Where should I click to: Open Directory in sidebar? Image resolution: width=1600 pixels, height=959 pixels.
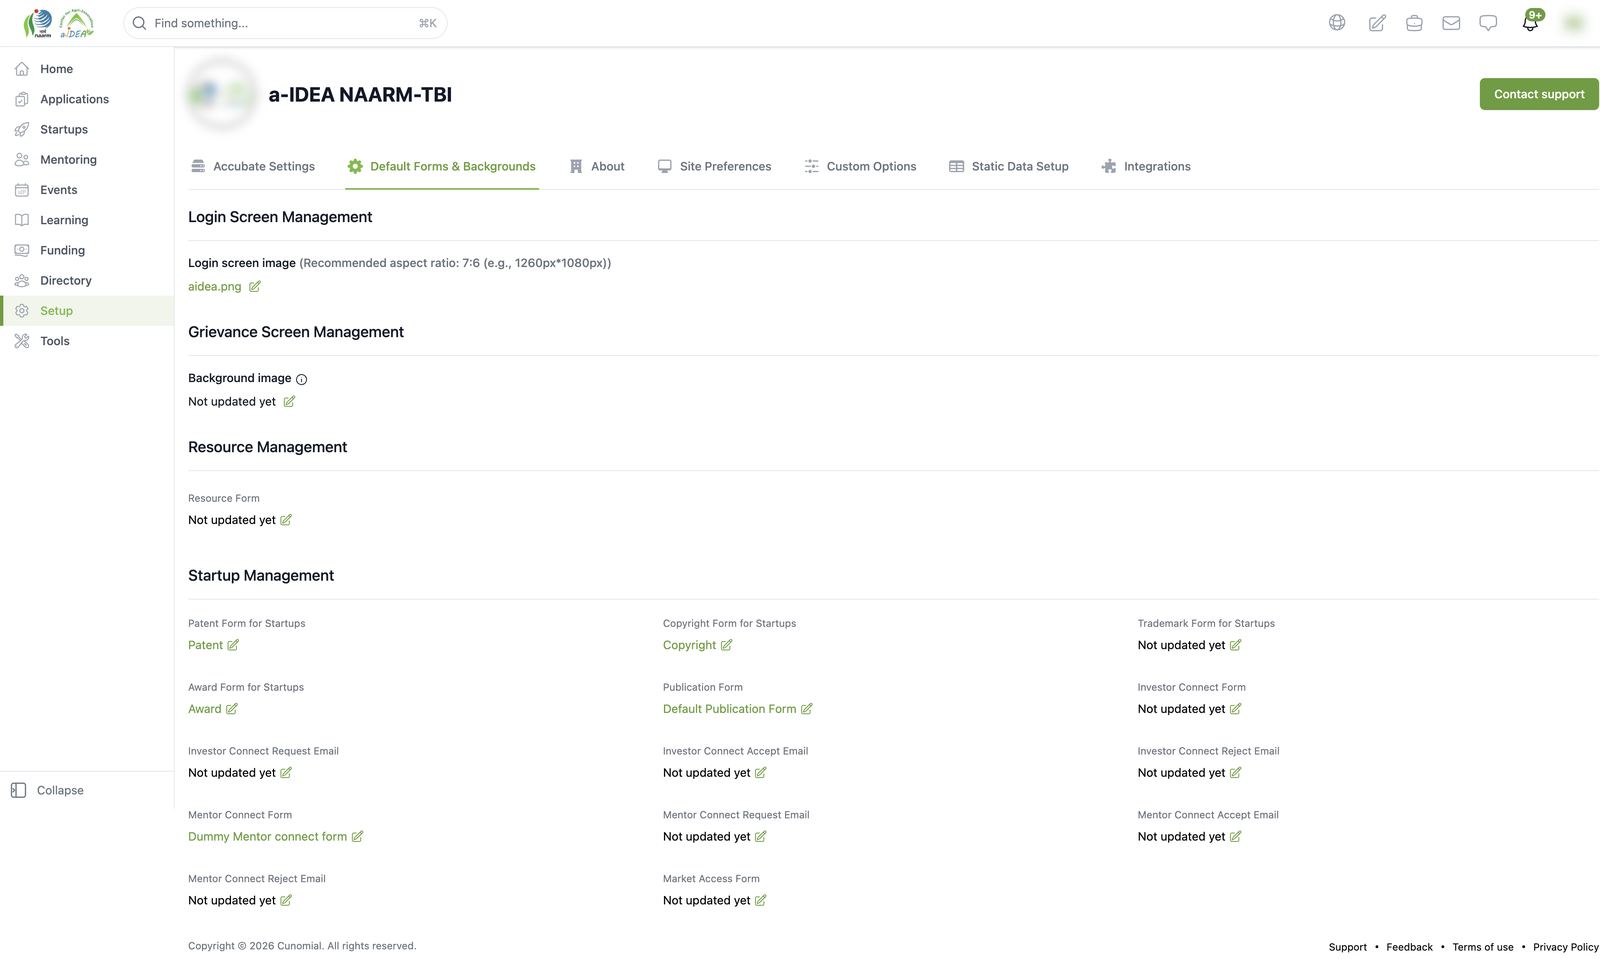click(87, 281)
